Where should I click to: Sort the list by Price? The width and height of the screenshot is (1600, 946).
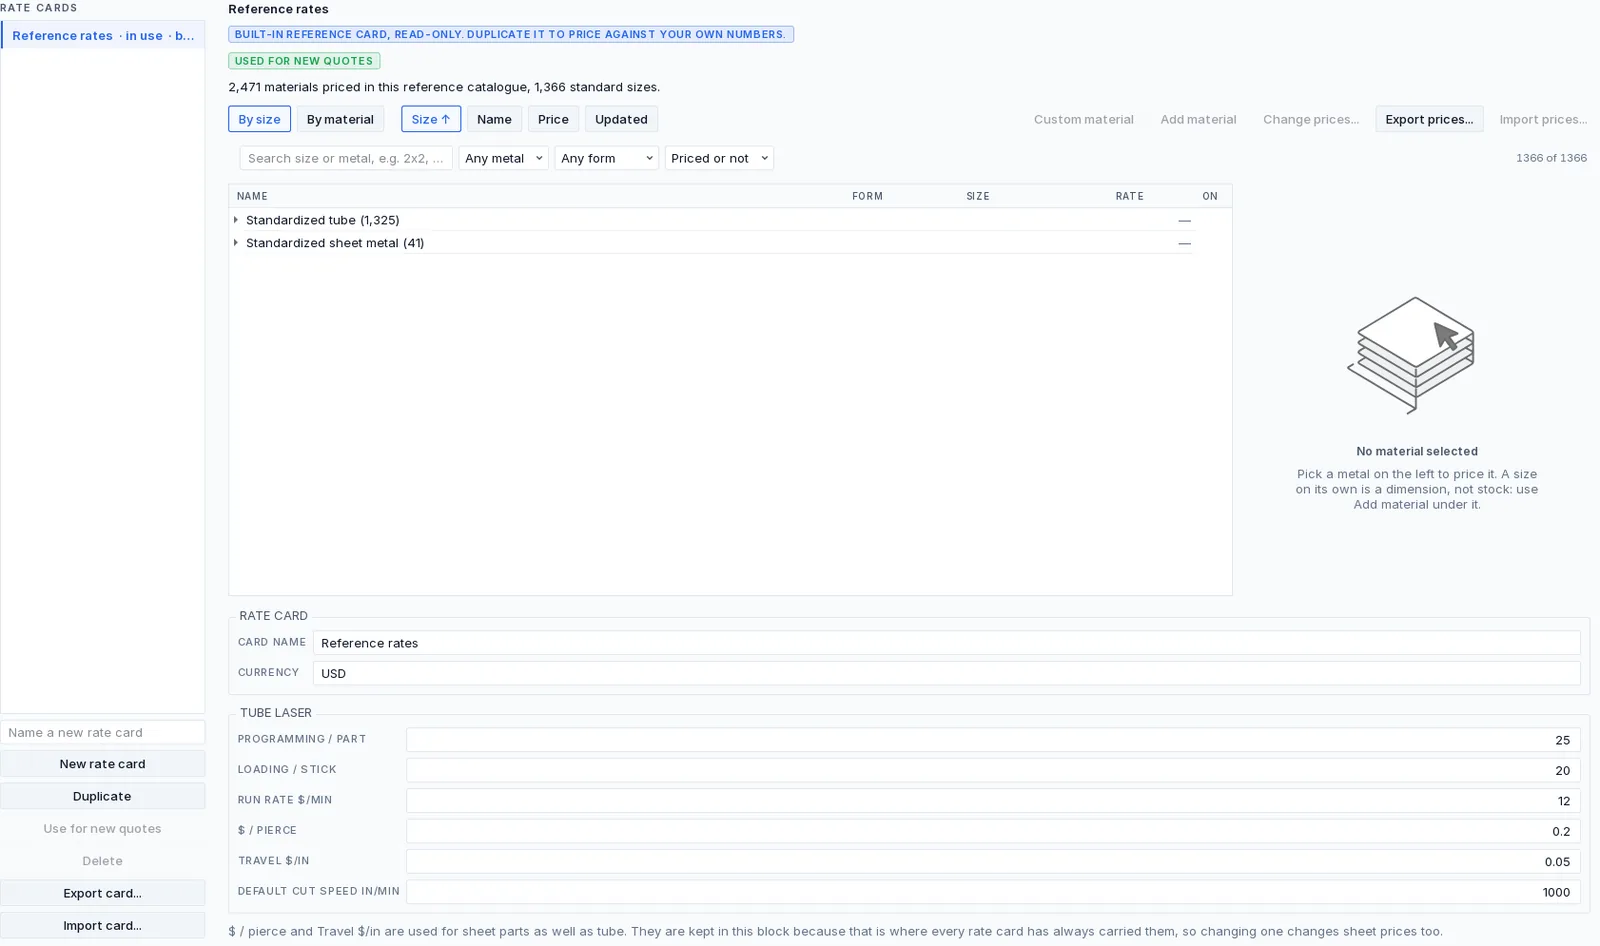point(553,119)
